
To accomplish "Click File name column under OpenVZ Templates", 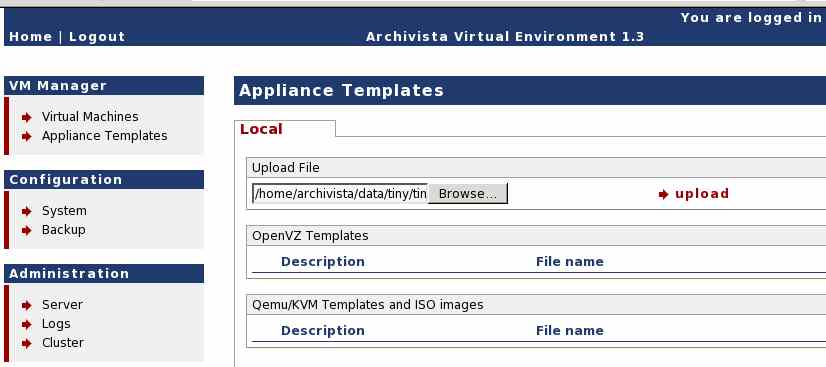I will [x=569, y=262].
